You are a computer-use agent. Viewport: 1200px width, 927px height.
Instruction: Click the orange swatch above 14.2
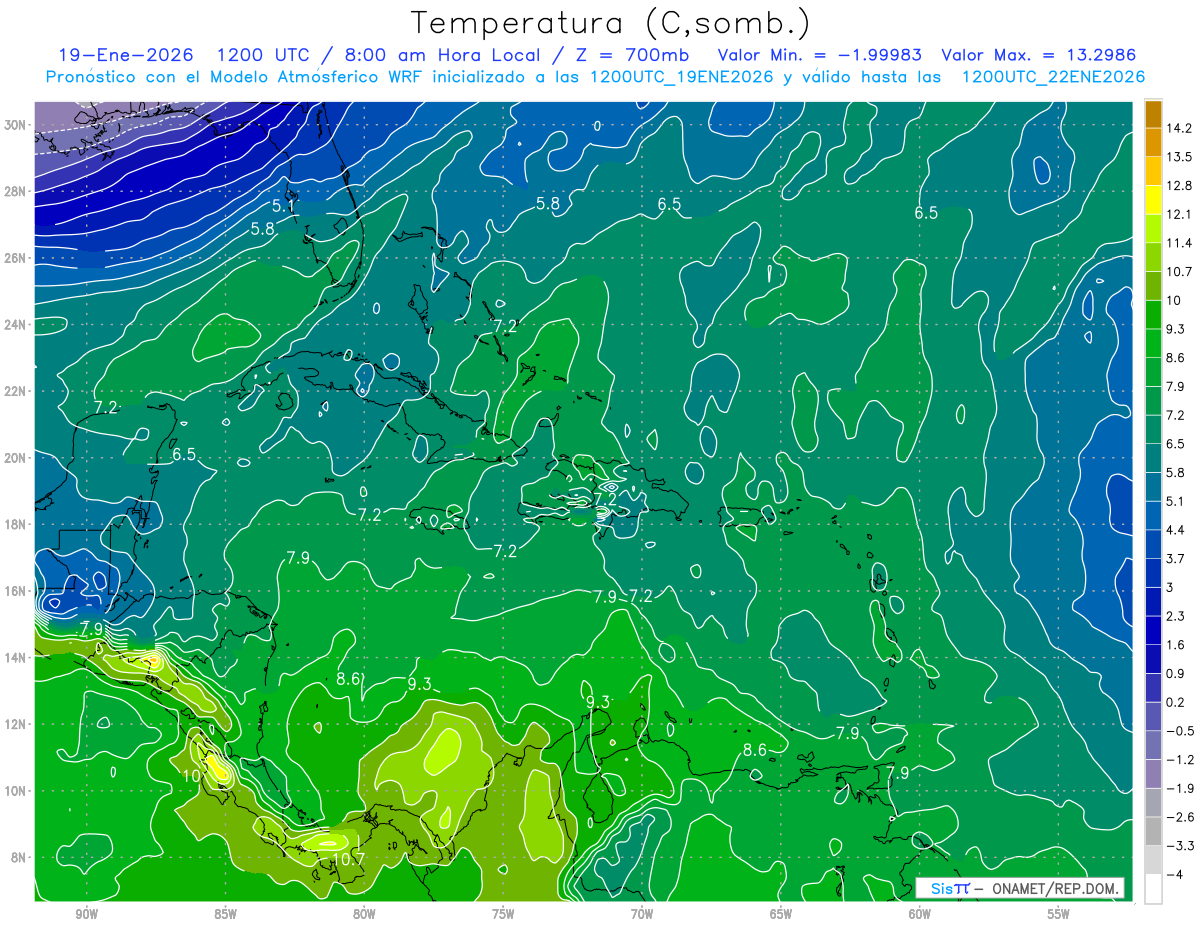(x=1153, y=114)
